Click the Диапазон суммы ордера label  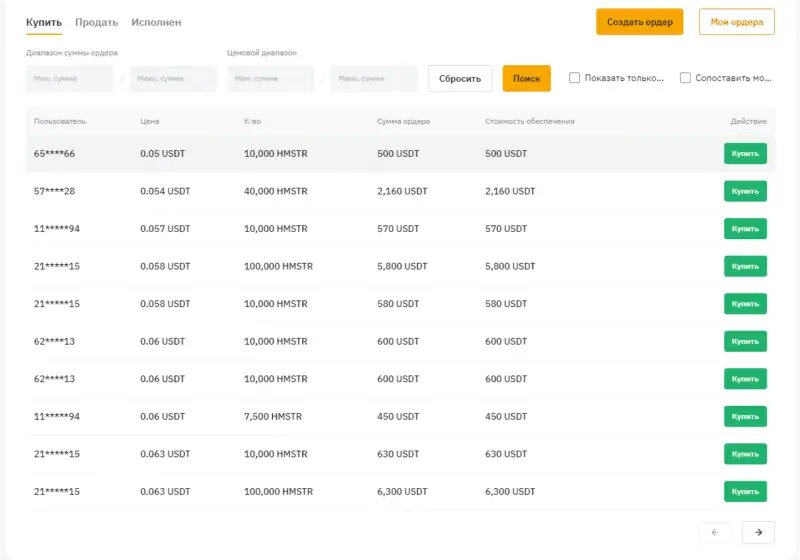pyautogui.click(x=71, y=53)
